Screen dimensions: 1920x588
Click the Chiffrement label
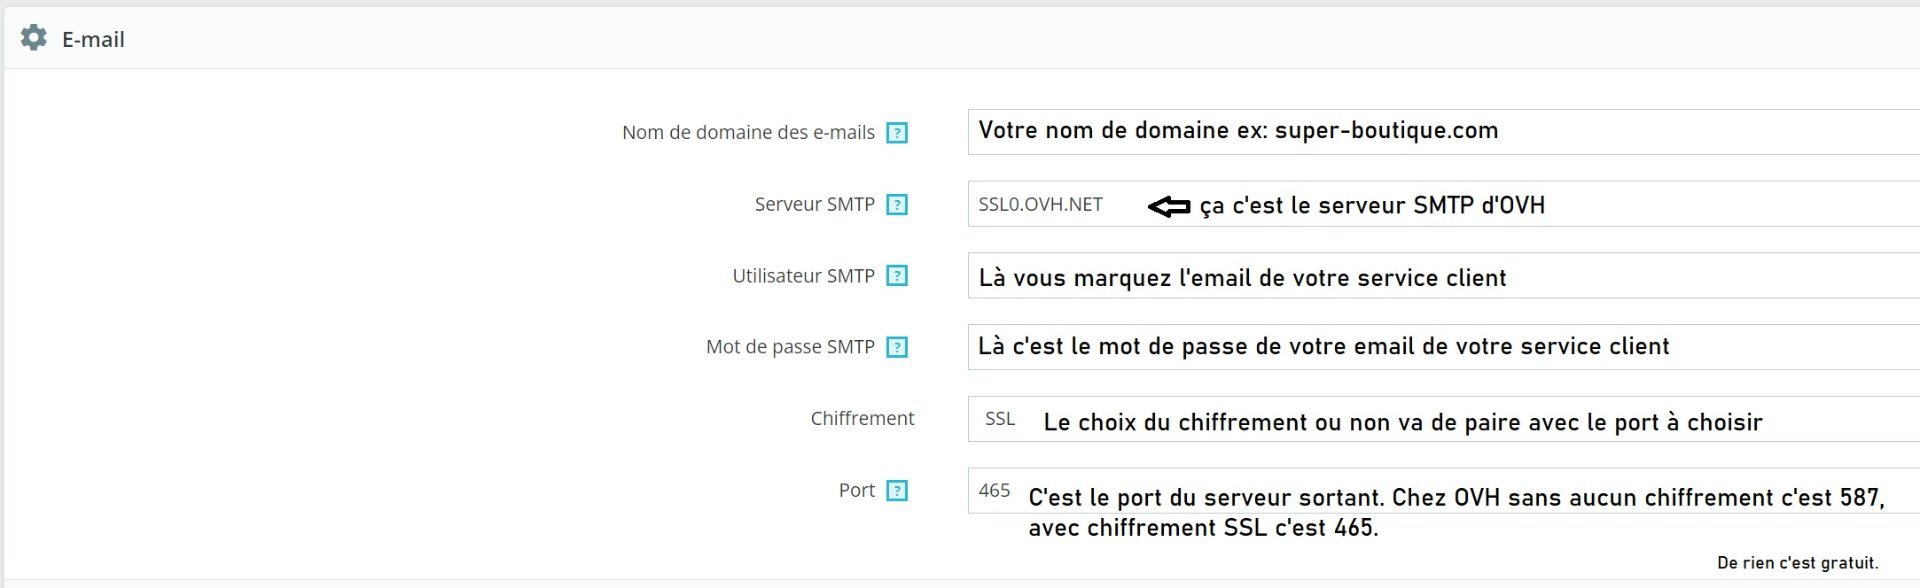click(x=862, y=418)
